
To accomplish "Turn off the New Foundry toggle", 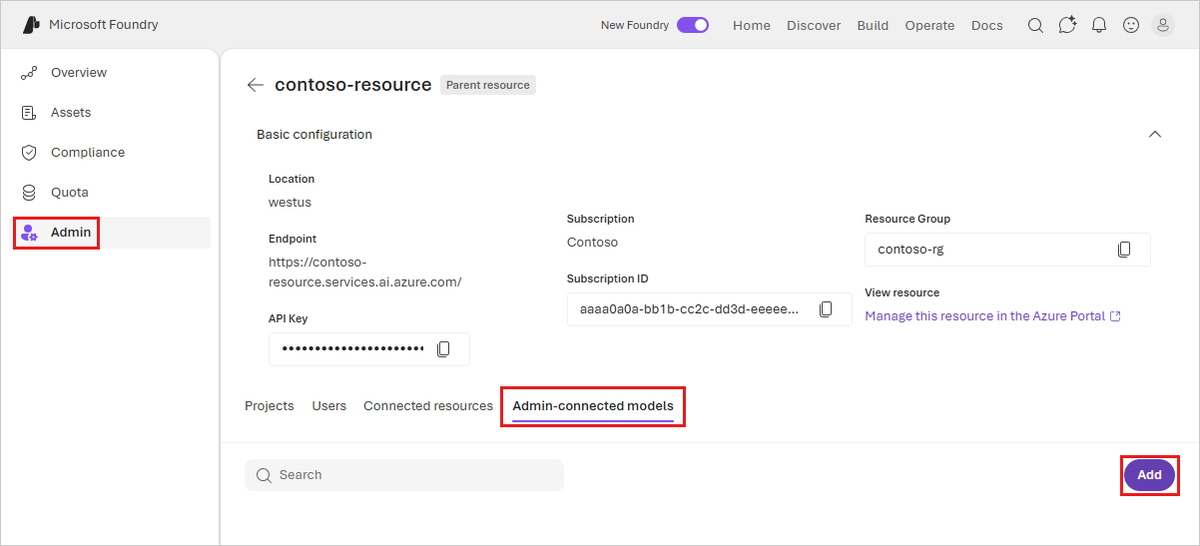I will pyautogui.click(x=693, y=25).
